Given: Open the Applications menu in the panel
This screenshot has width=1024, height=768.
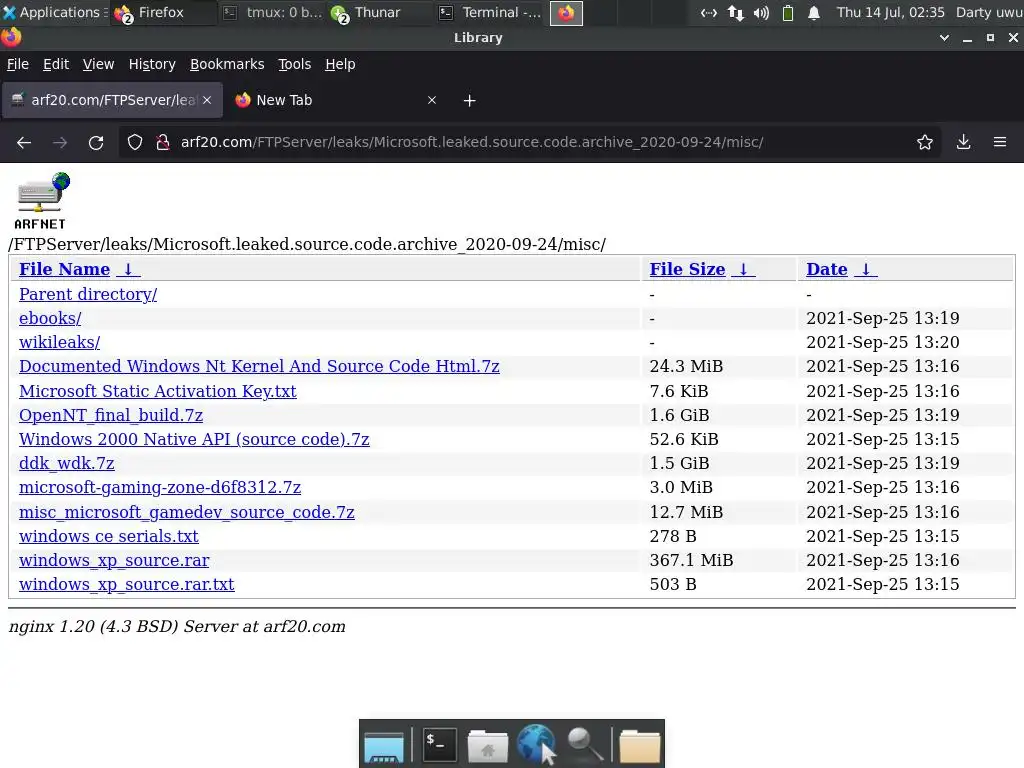Looking at the screenshot, I should 54,12.
